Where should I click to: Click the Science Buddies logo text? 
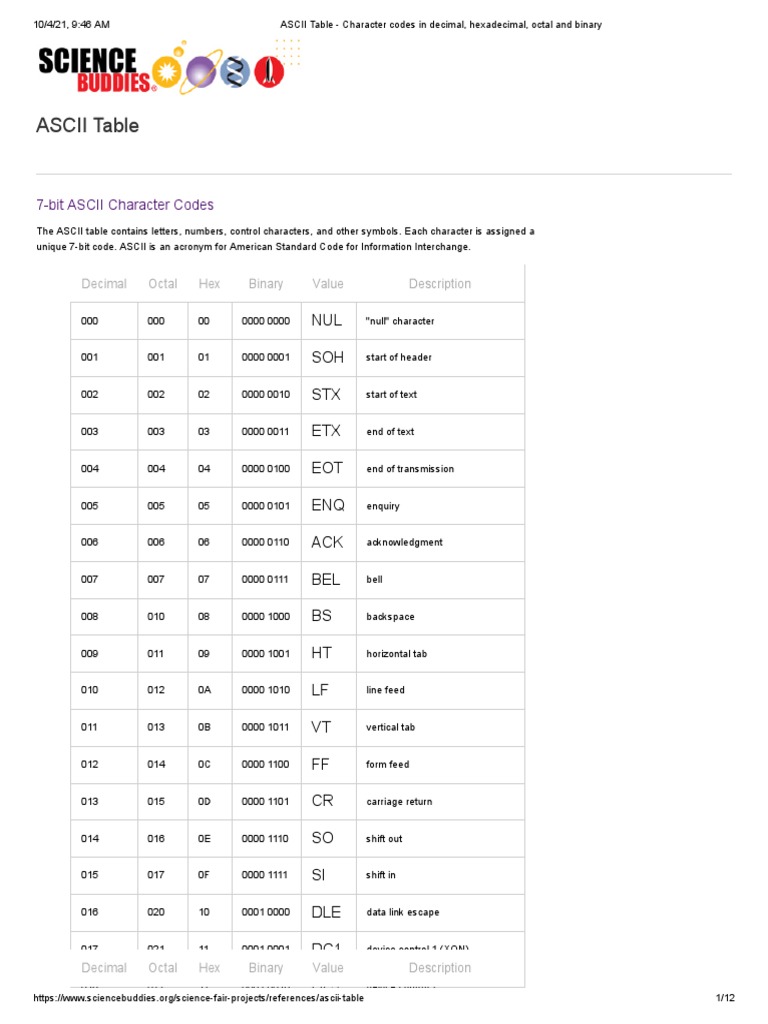pos(96,70)
